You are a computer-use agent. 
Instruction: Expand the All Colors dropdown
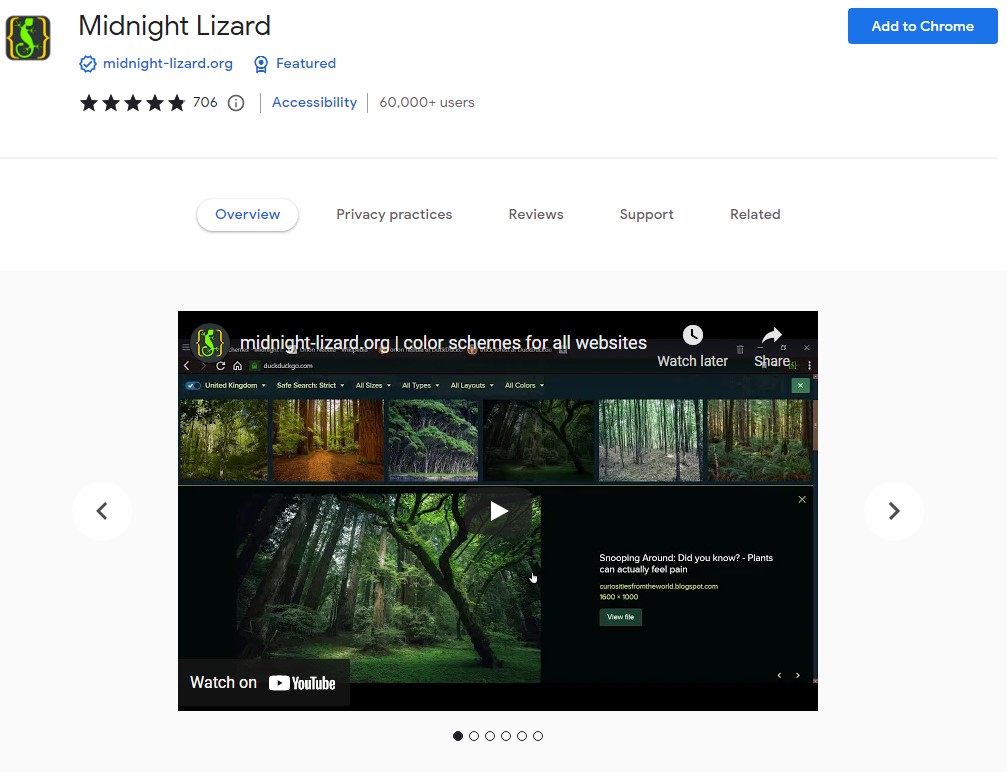(x=524, y=385)
